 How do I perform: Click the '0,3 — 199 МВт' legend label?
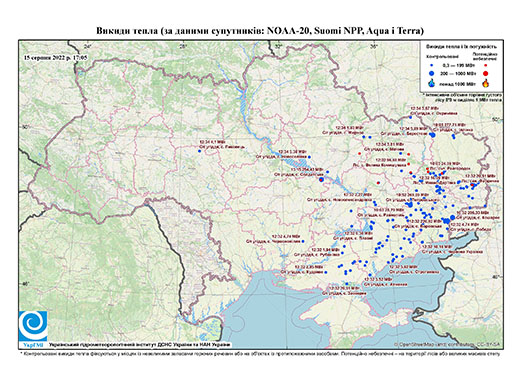click(458, 66)
